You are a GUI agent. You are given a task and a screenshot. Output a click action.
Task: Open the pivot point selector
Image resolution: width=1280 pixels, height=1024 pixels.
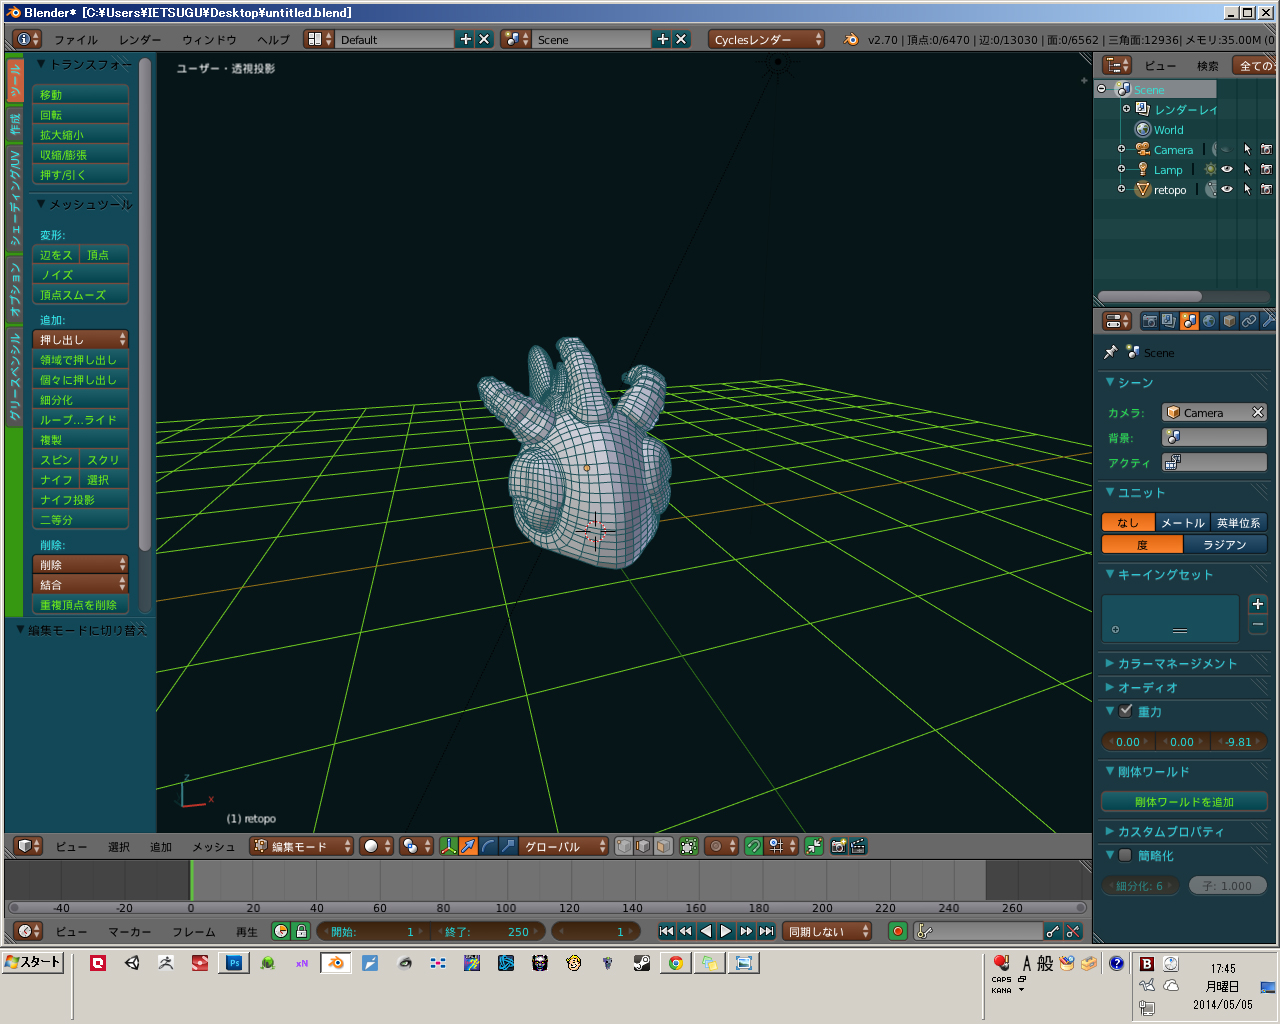[416, 846]
